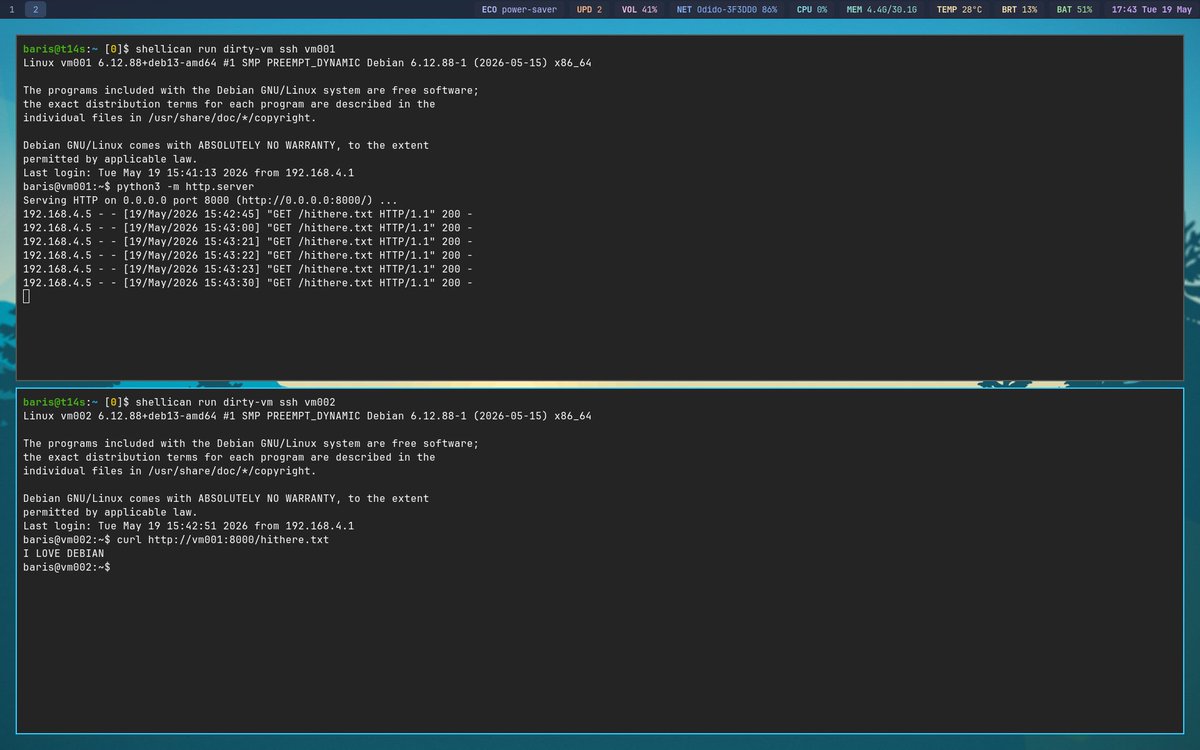Click the MEM 4.4G/30.1G memory entry

[882, 9]
